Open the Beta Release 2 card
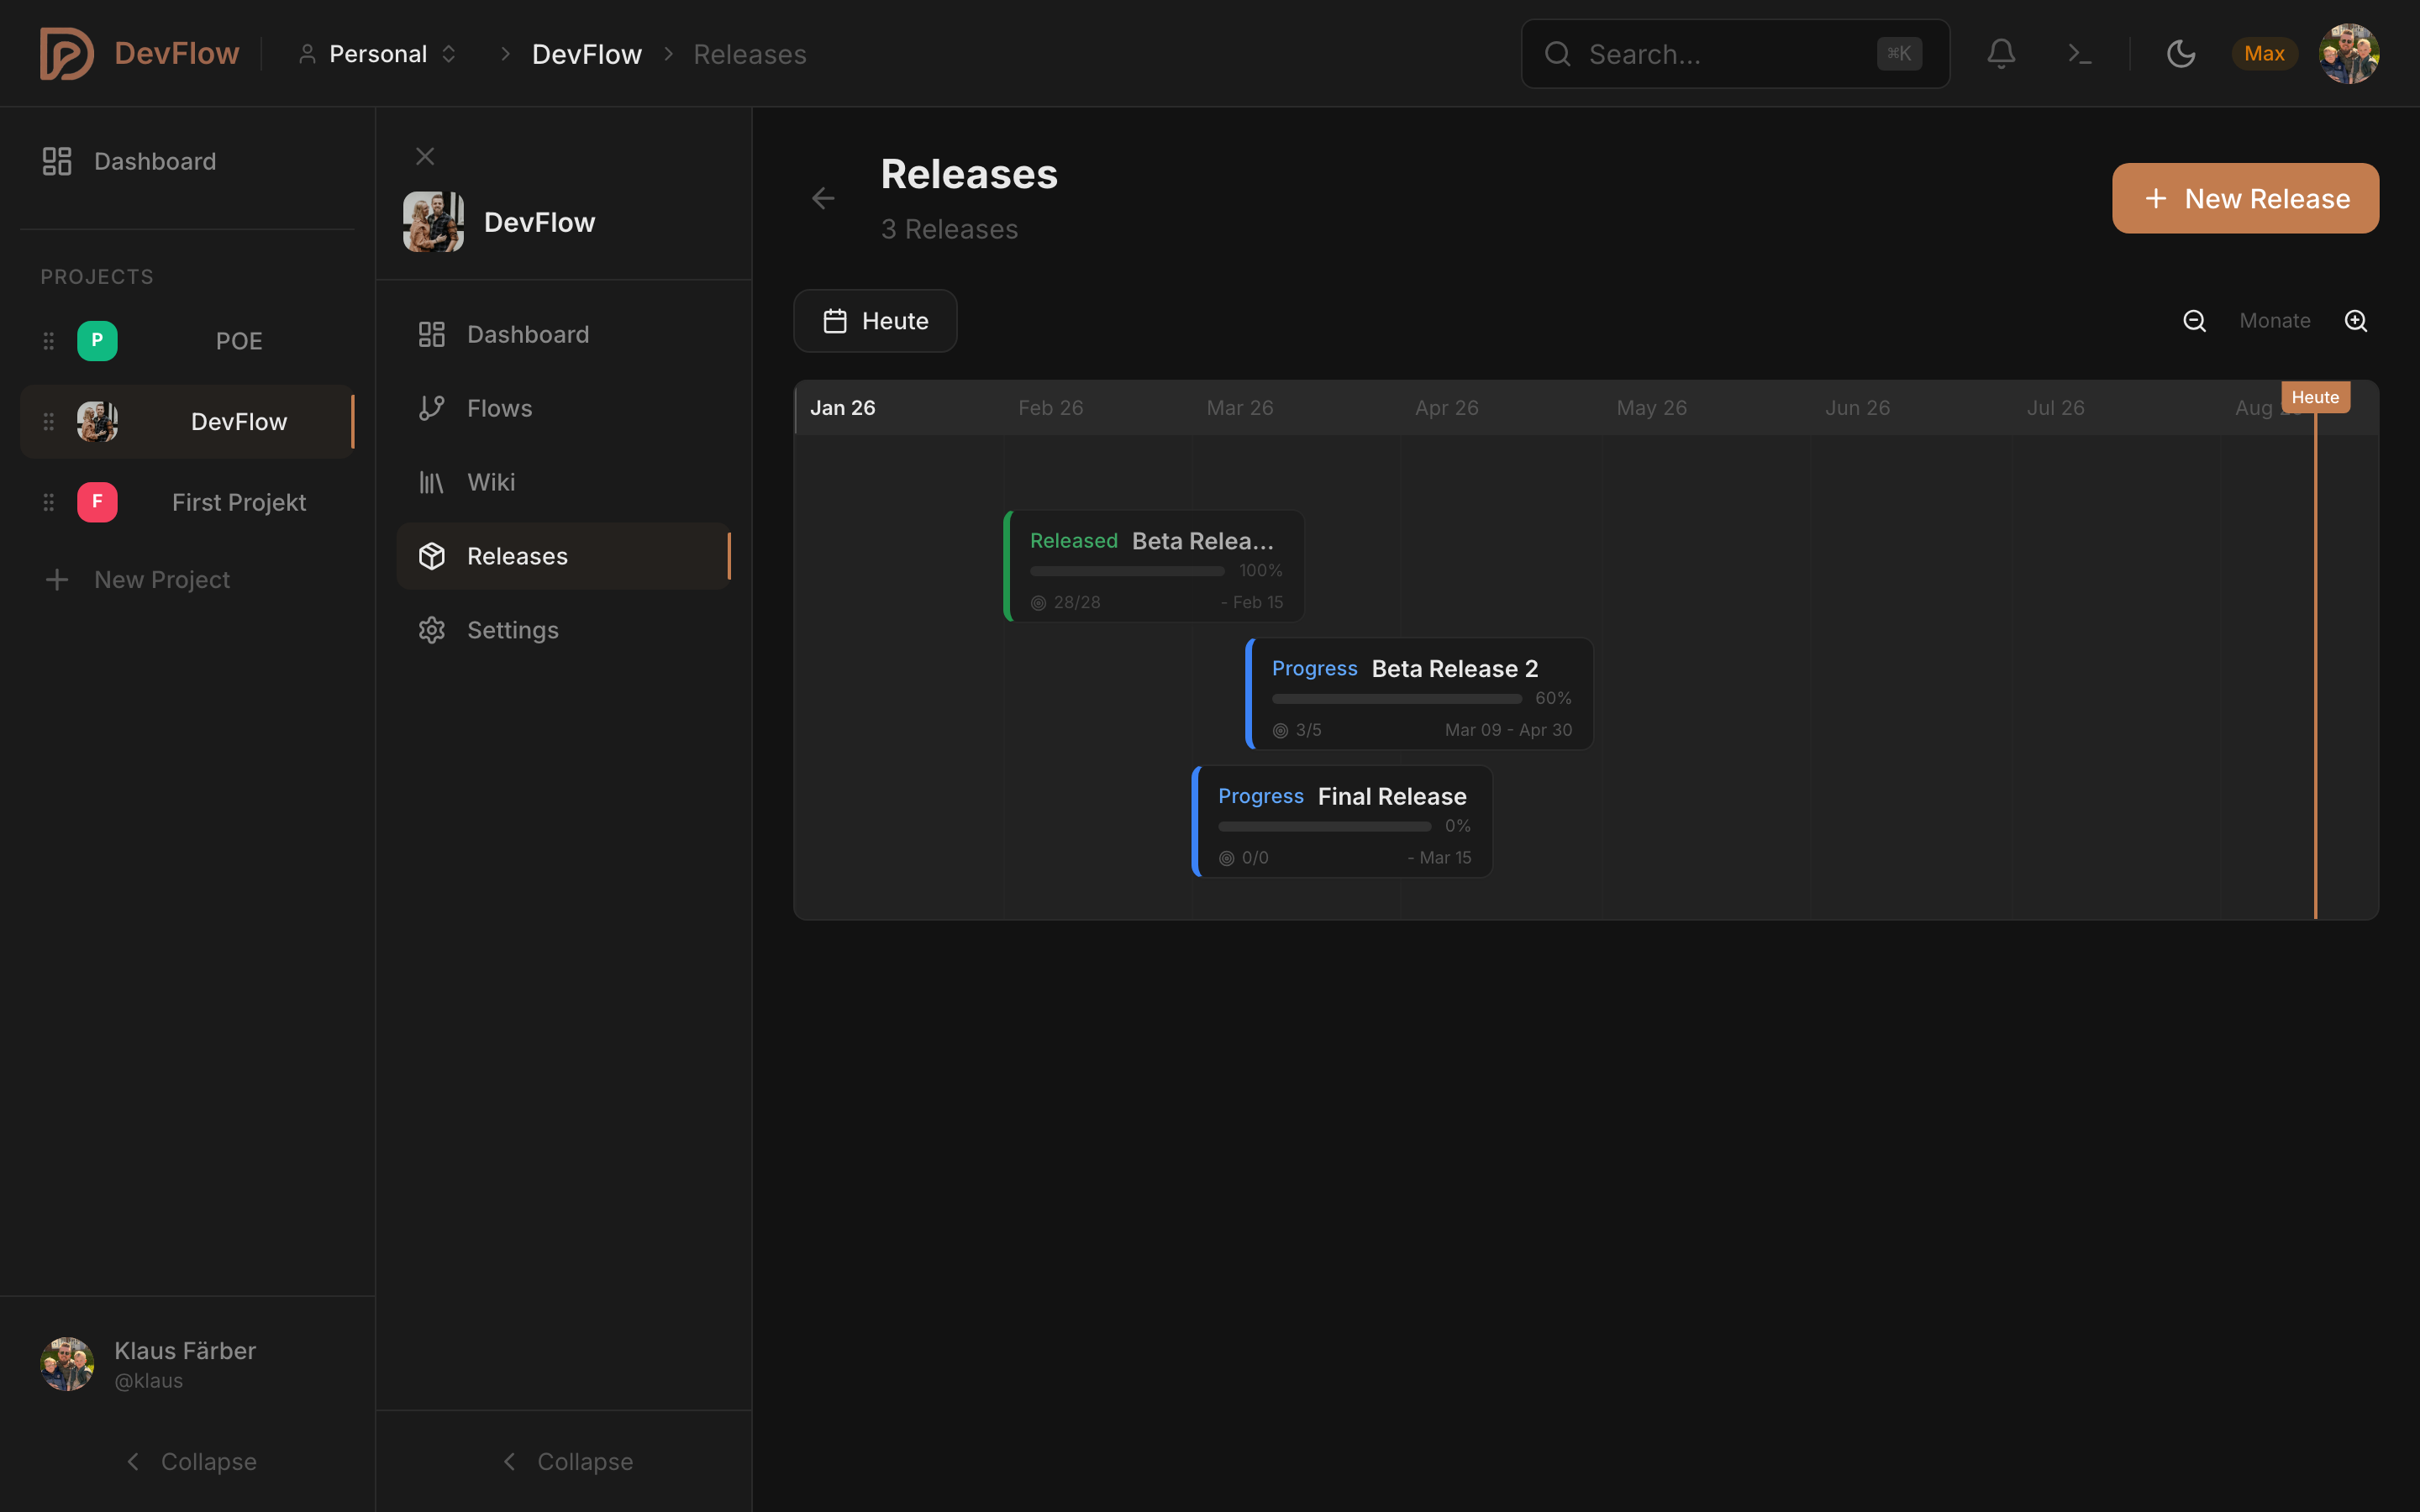Screen dimensions: 2420x1512 [x=1419, y=694]
